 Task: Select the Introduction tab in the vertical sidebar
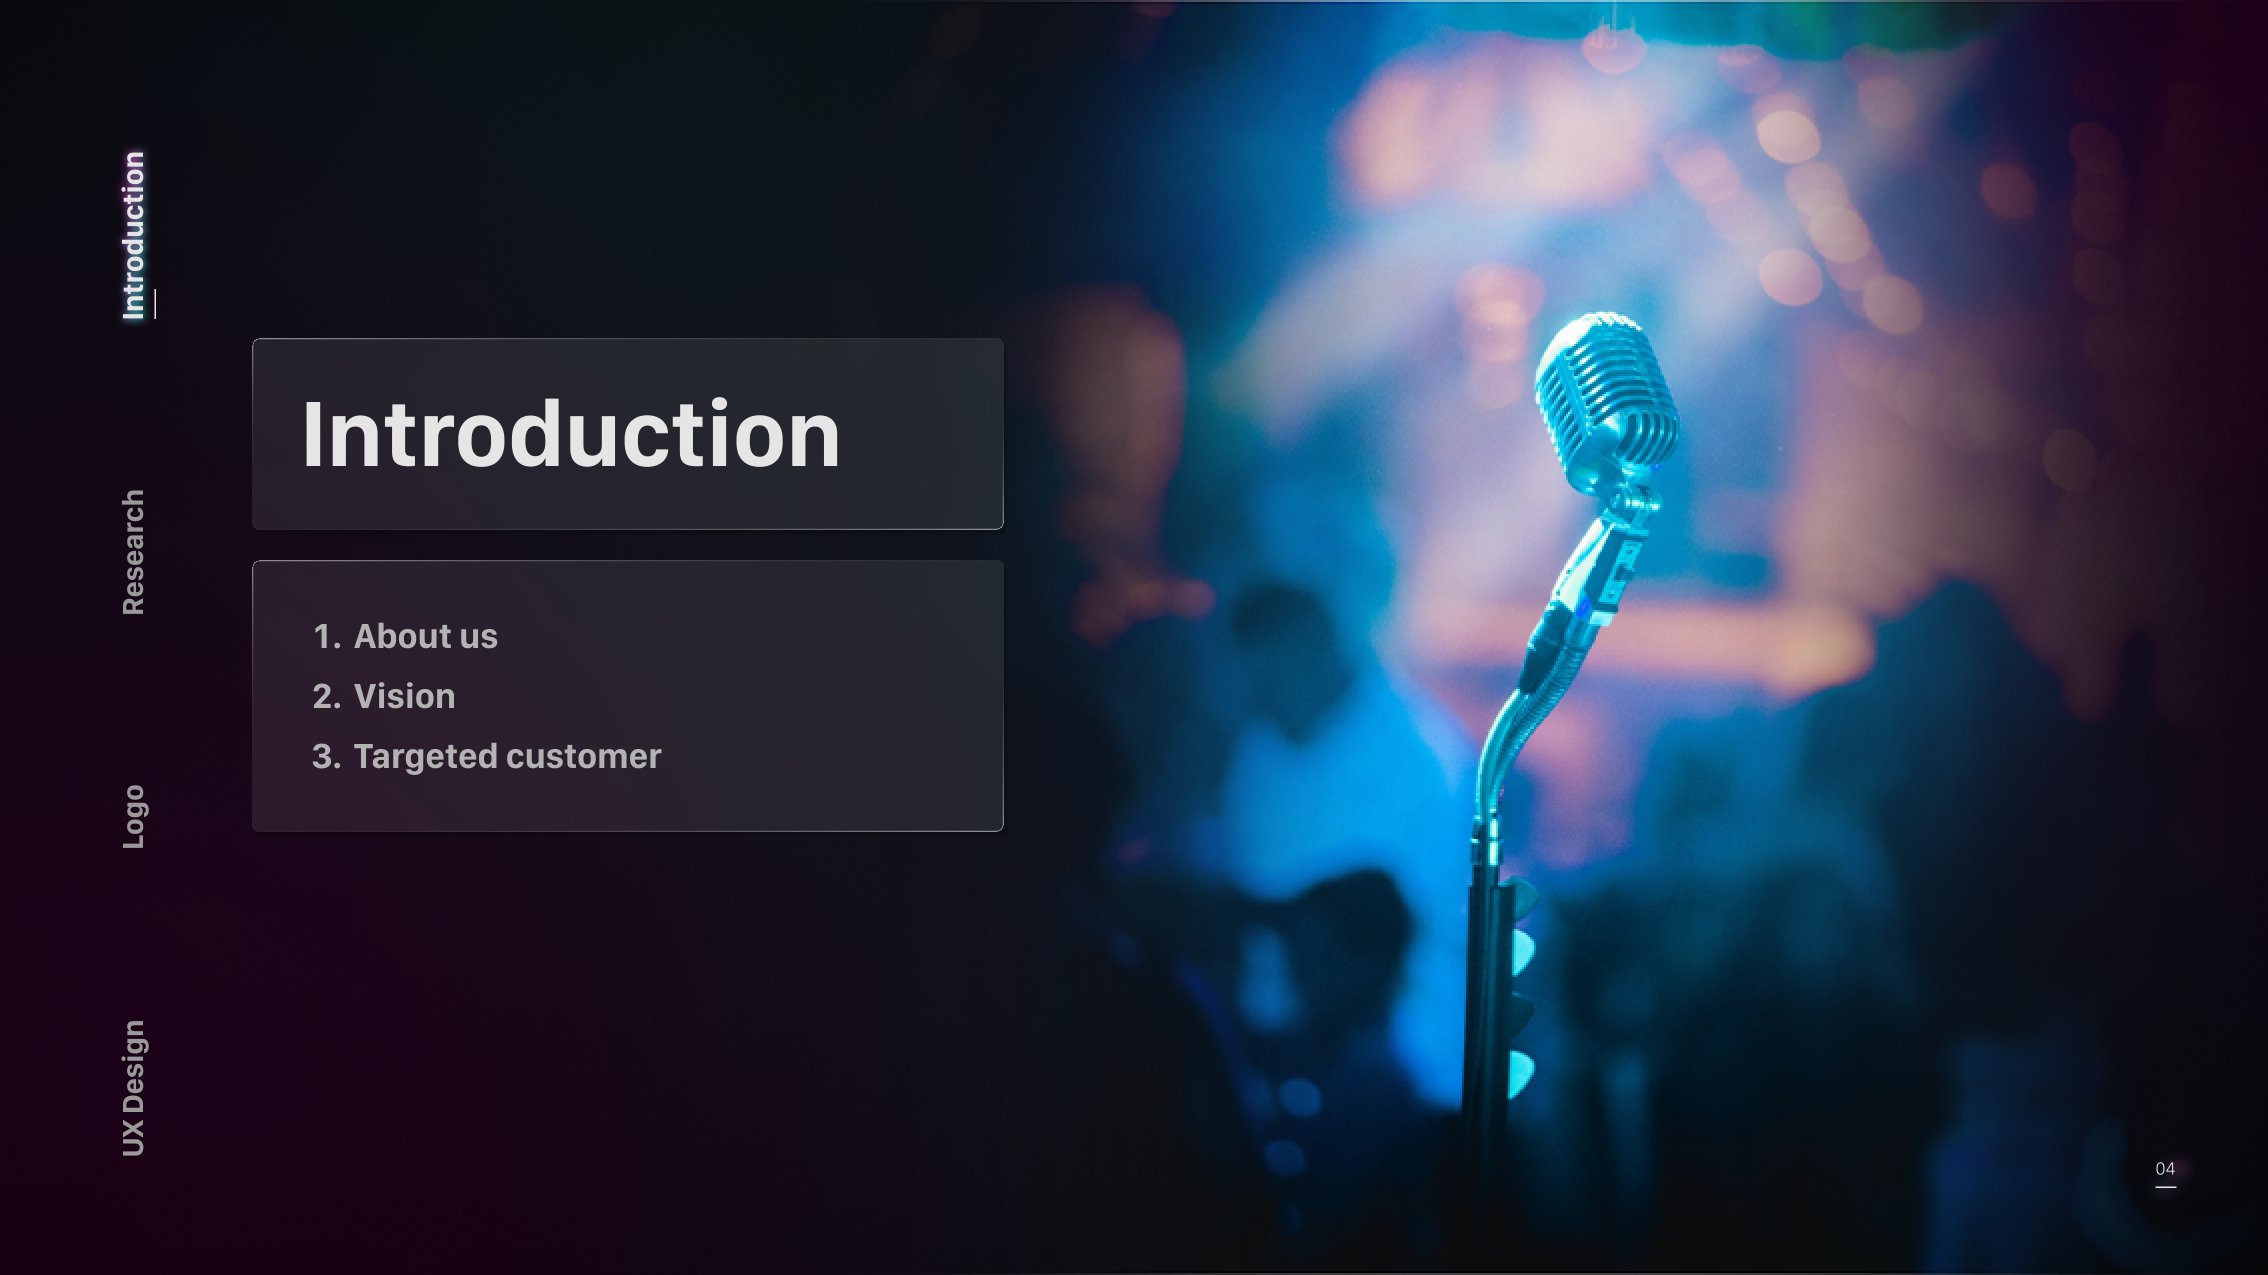(x=134, y=236)
